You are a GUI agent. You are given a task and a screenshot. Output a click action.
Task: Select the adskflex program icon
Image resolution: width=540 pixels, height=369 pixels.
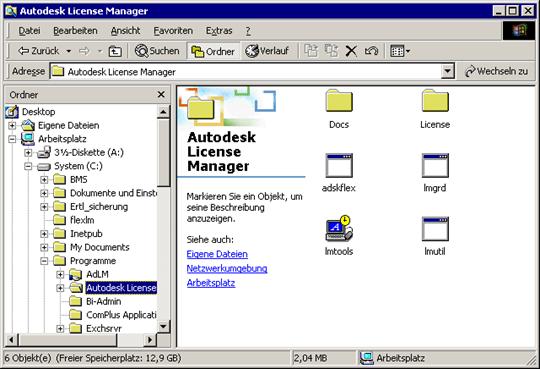[x=339, y=165]
